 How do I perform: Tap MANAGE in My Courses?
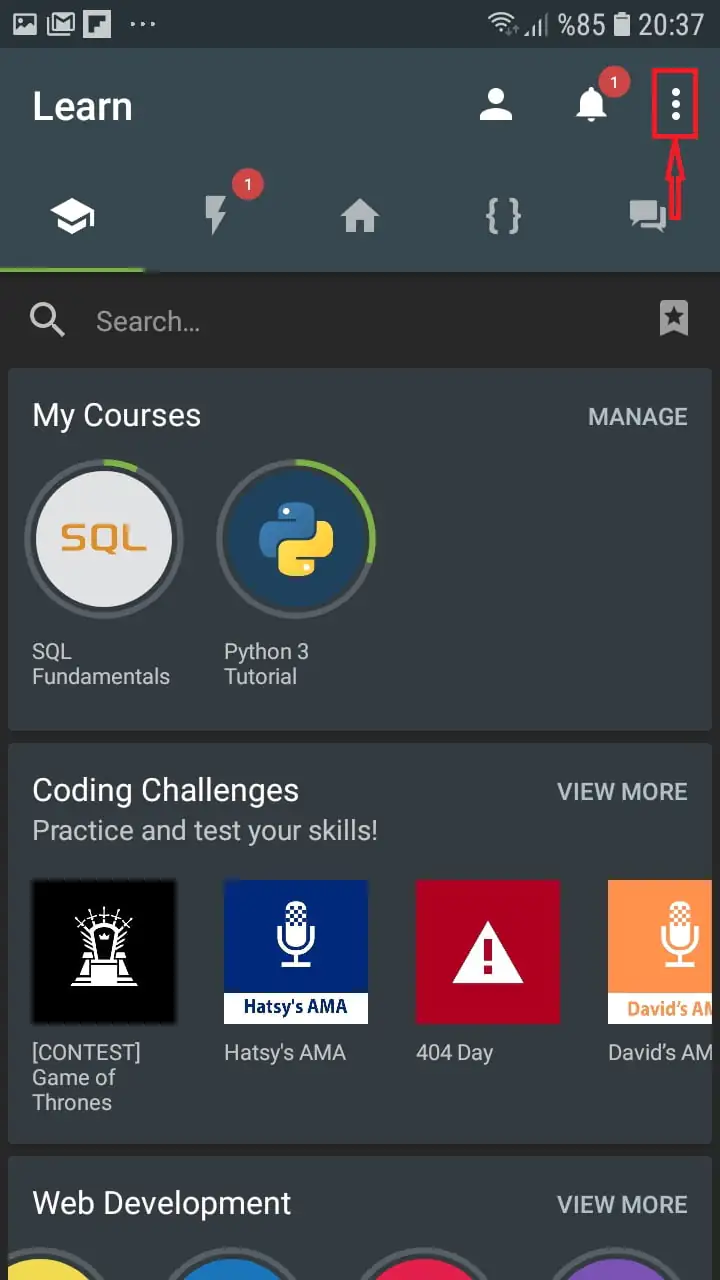point(637,417)
